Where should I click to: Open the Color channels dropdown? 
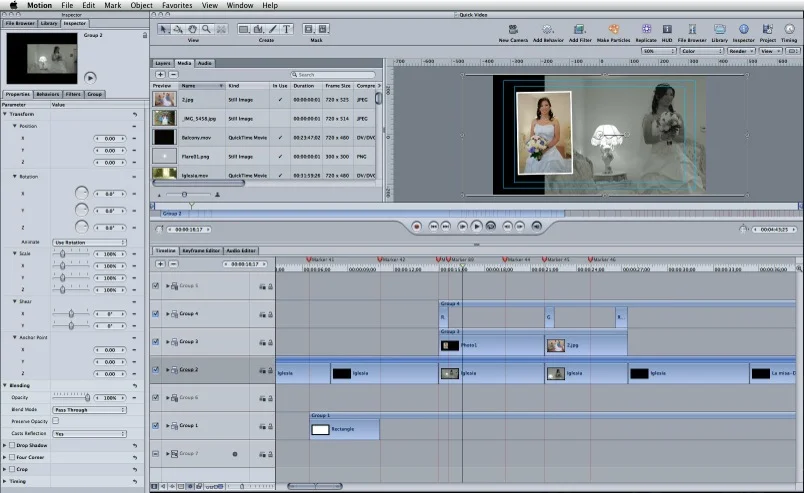click(701, 51)
